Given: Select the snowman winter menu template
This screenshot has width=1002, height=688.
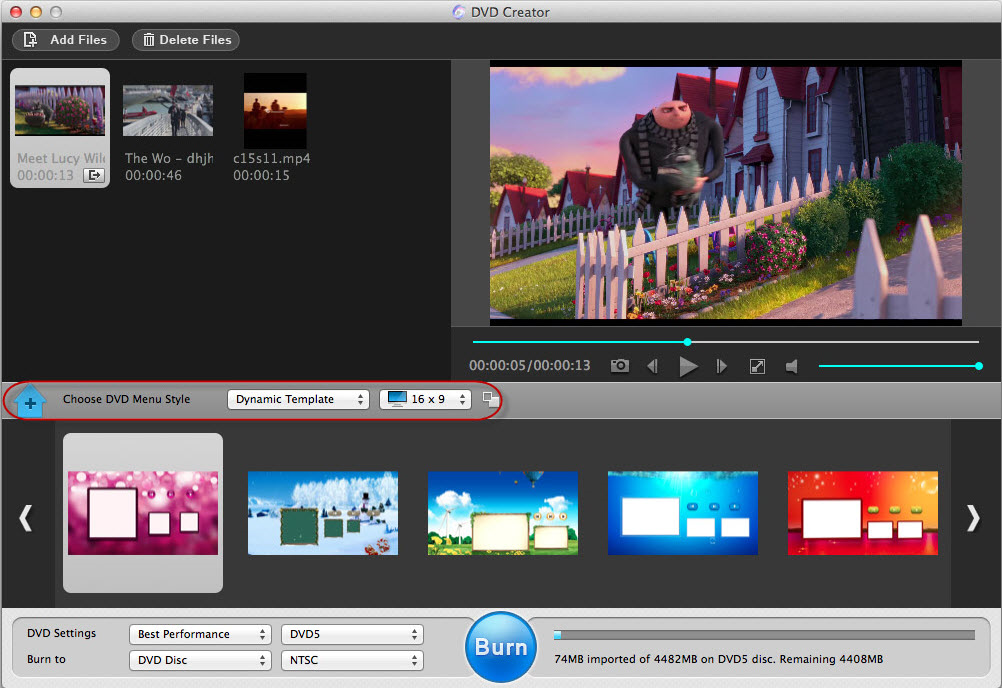Looking at the screenshot, I should point(323,513).
